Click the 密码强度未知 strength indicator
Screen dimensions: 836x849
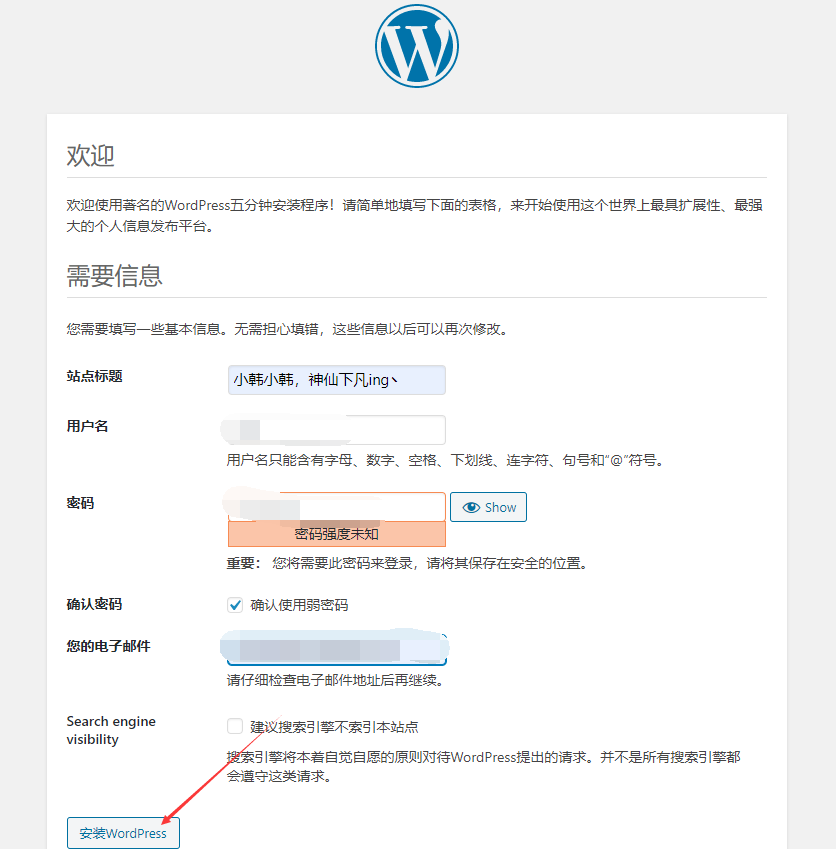[337, 534]
